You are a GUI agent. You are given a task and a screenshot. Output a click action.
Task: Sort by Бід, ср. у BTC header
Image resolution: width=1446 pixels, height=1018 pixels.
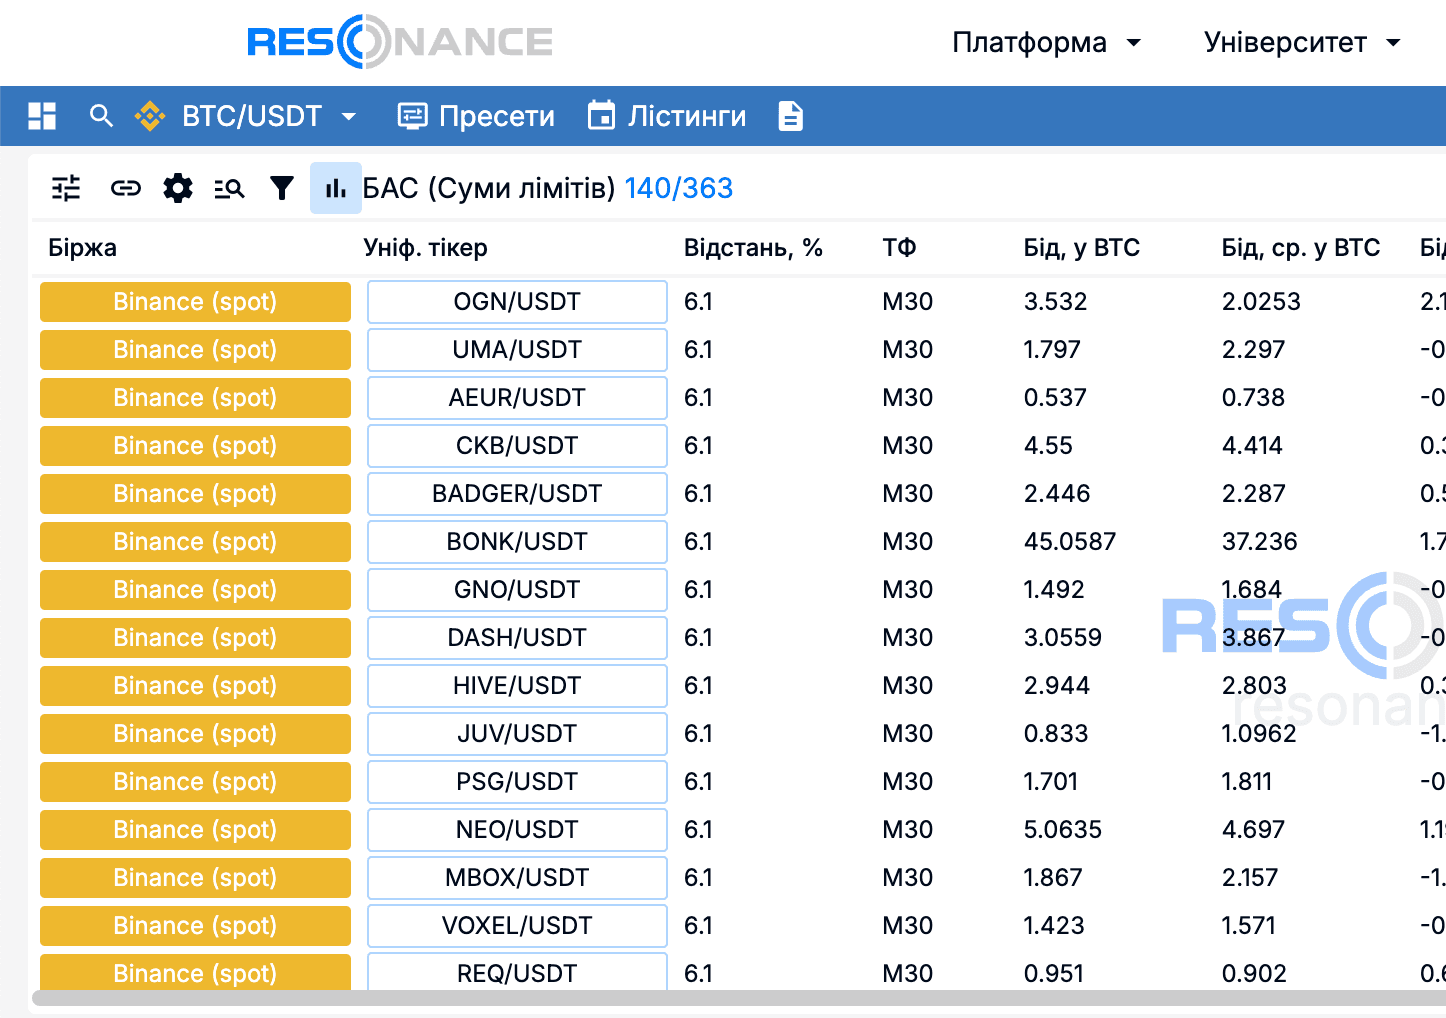pos(1301,248)
